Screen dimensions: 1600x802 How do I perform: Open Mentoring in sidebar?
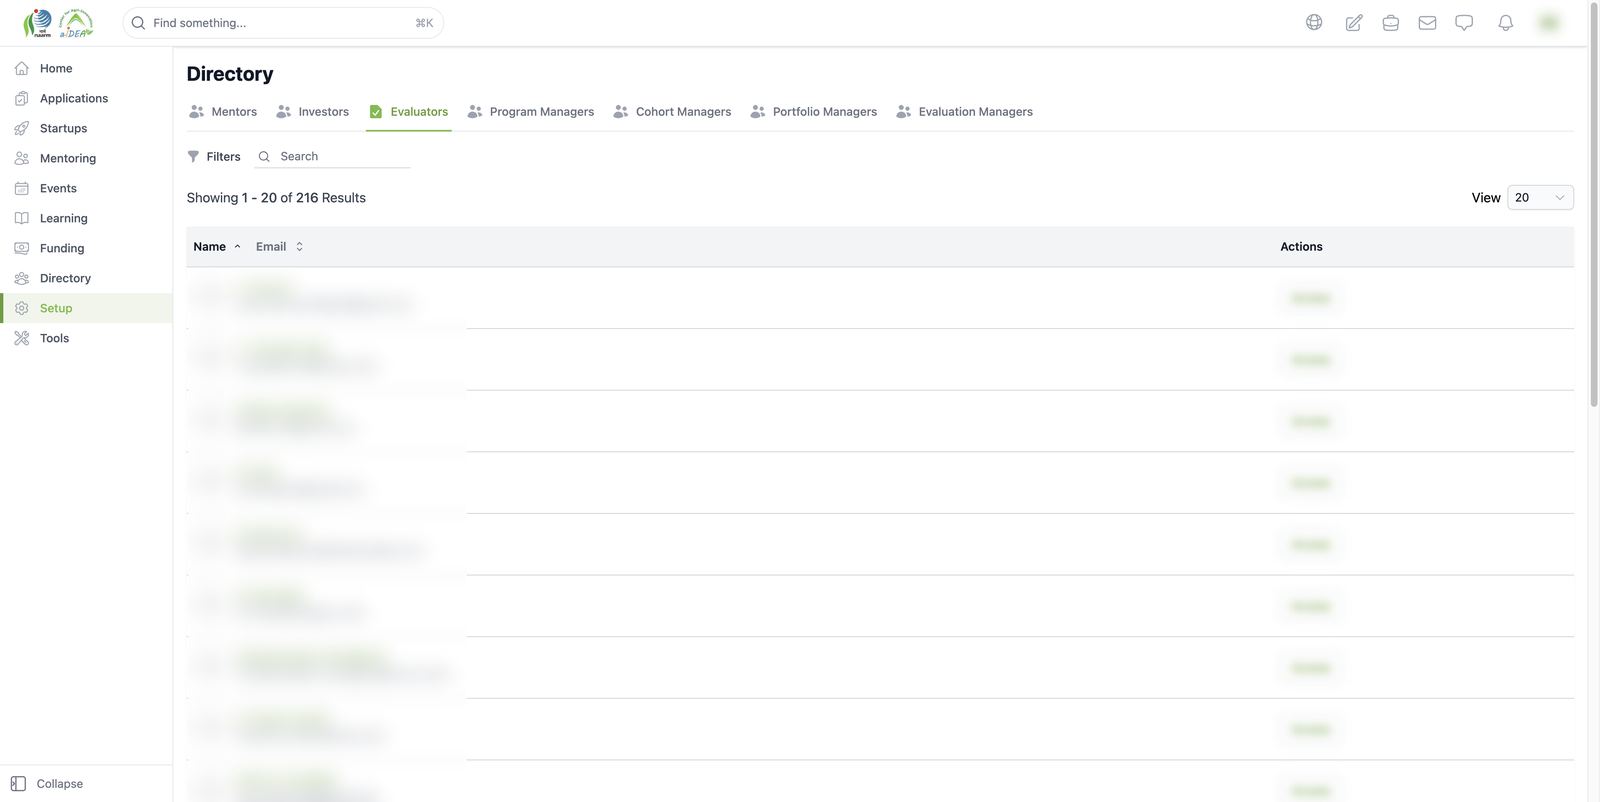tap(86, 158)
